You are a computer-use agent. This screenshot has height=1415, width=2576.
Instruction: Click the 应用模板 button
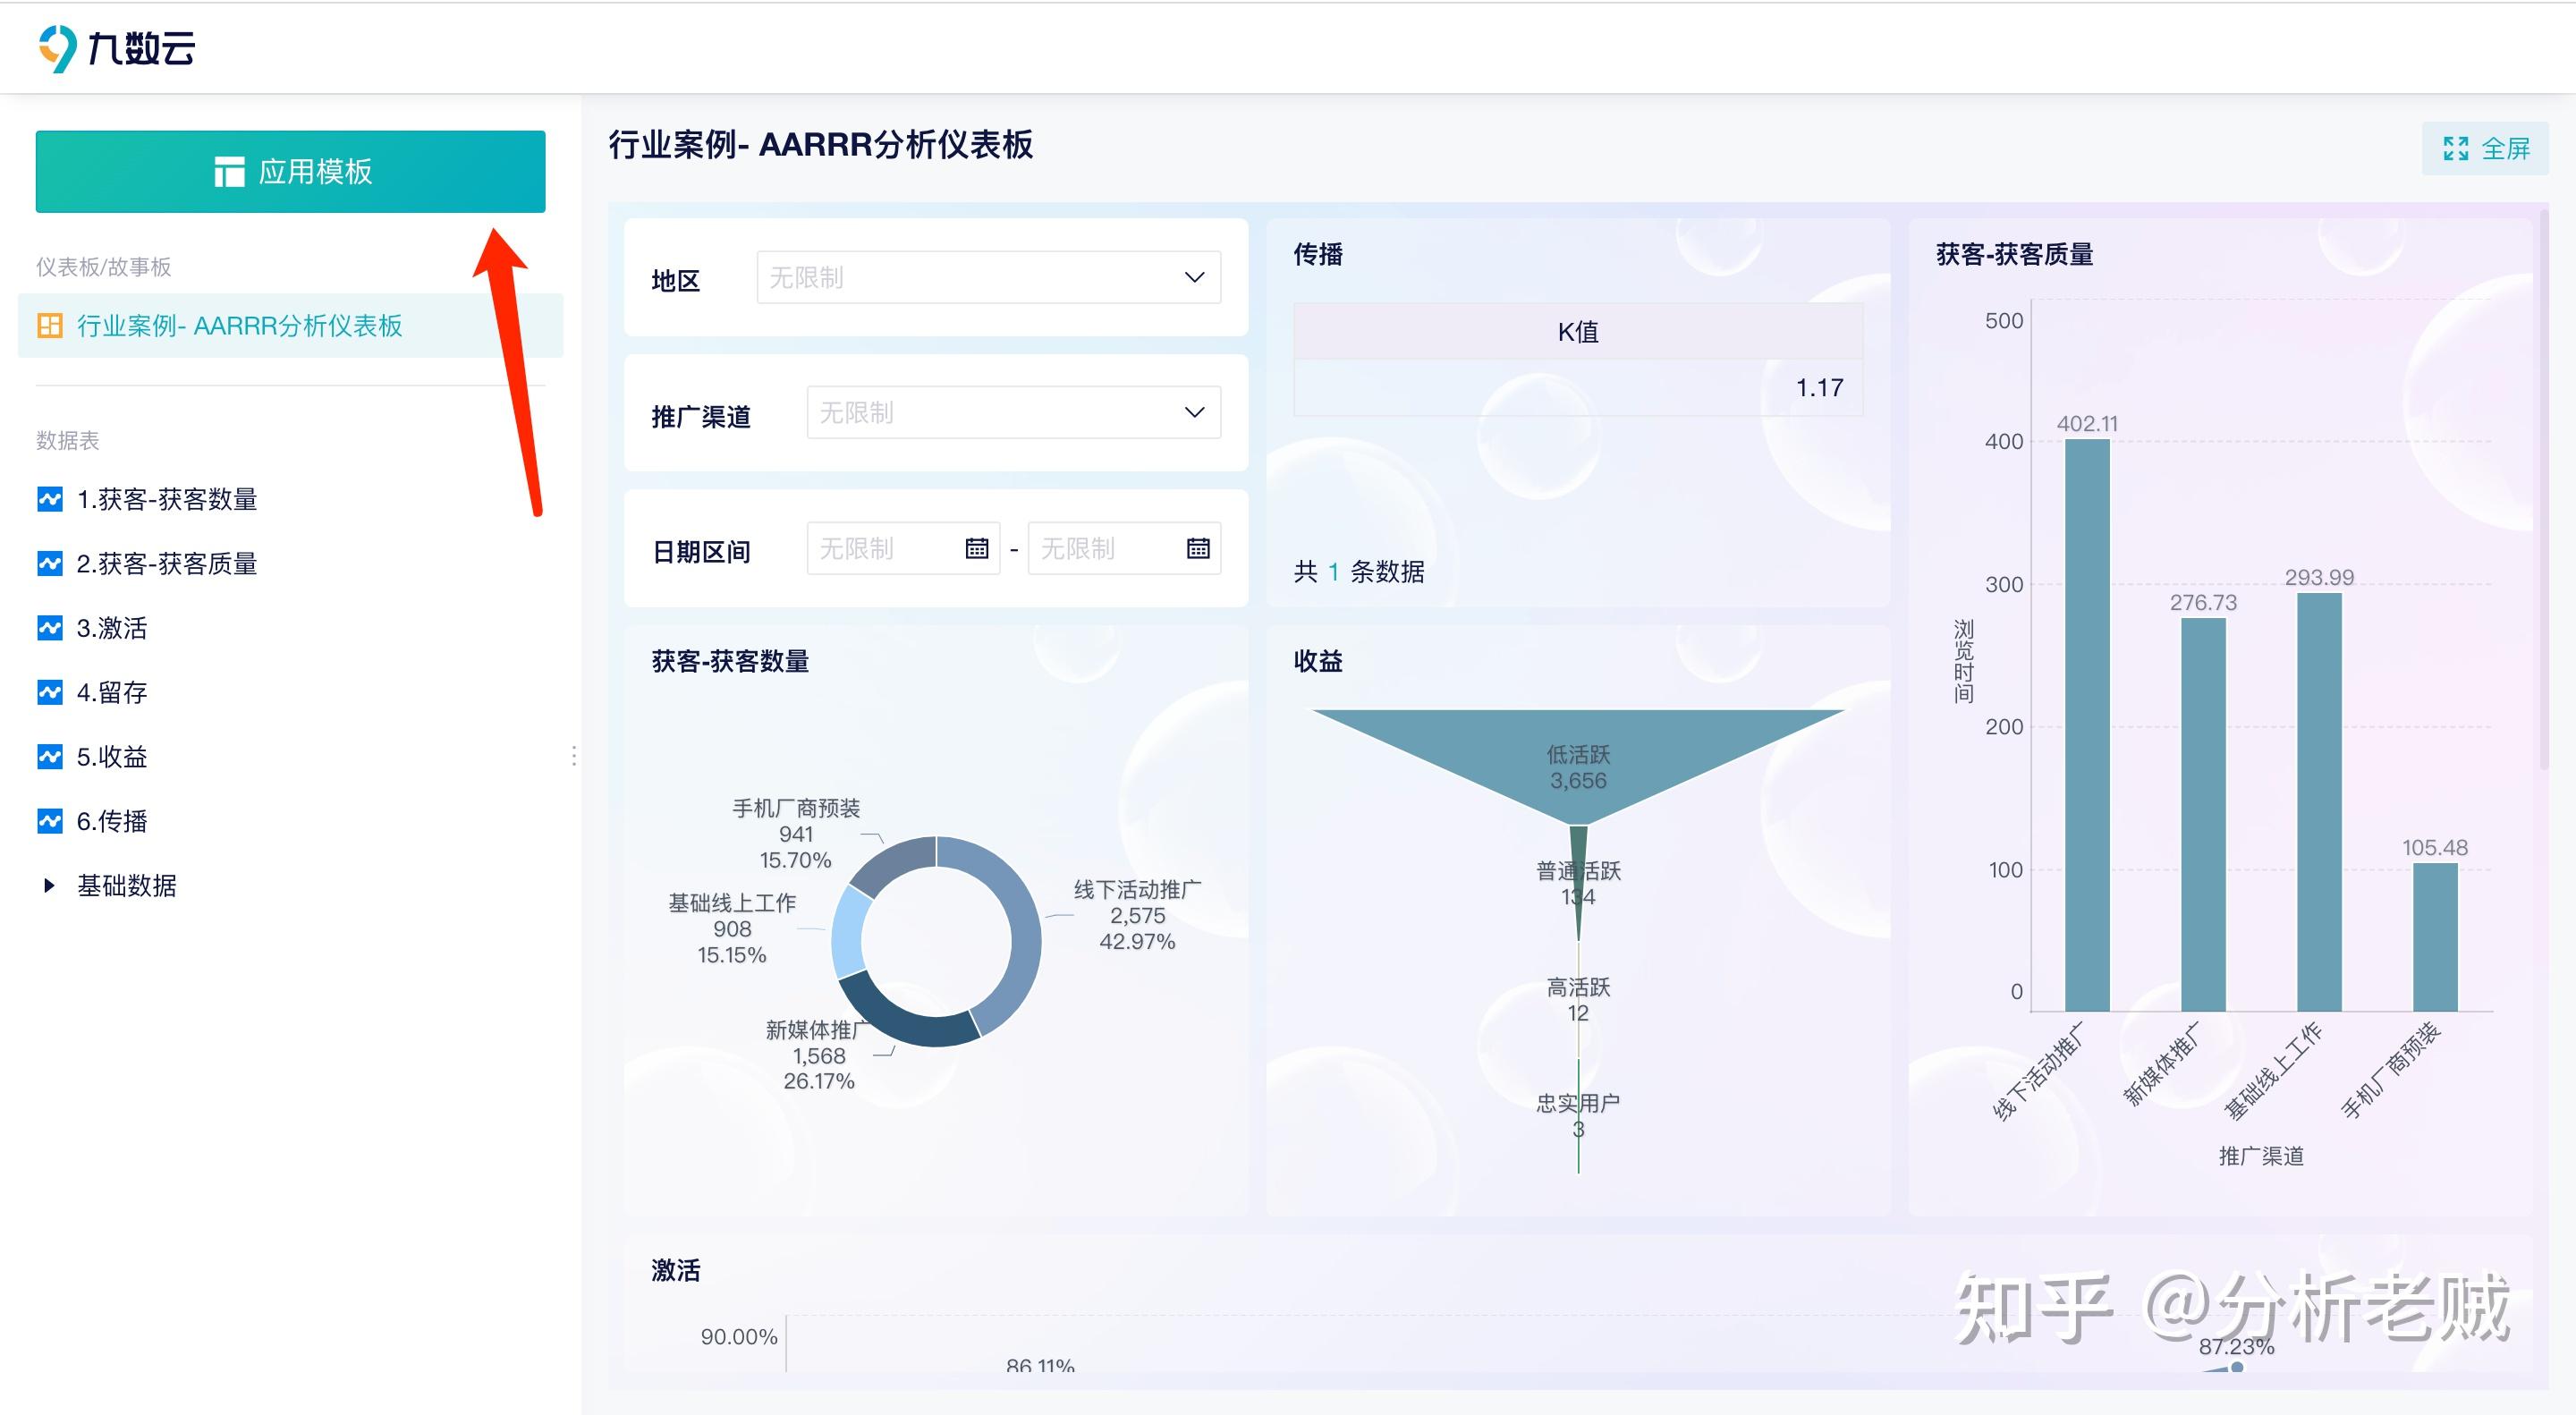[x=290, y=171]
